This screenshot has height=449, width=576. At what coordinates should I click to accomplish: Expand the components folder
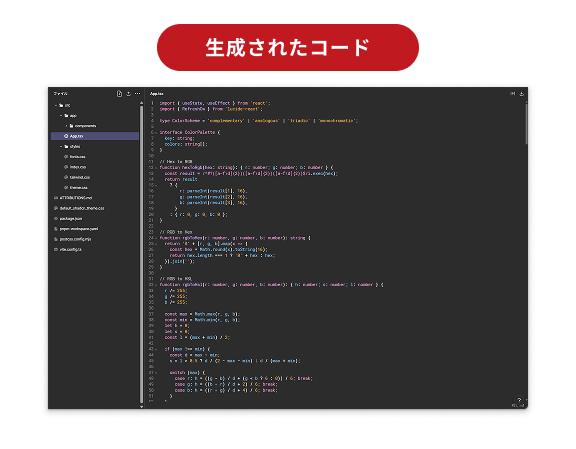[x=66, y=126]
